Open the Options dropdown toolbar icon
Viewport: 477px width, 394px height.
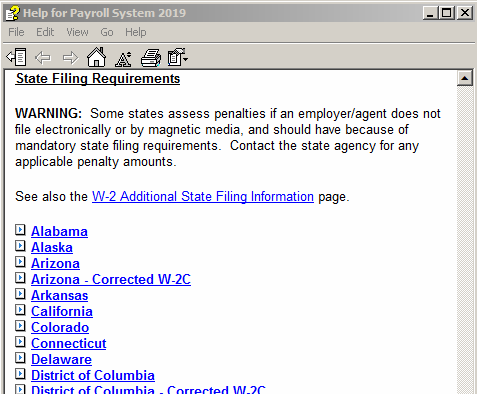click(178, 57)
